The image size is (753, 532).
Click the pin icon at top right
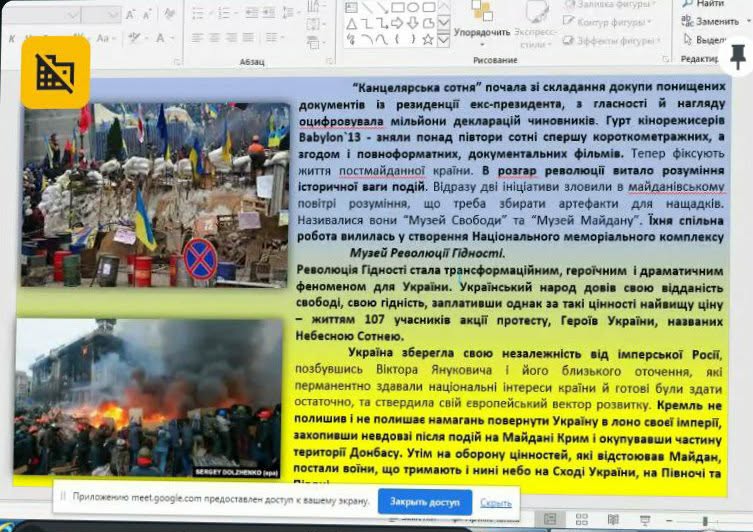[x=738, y=57]
